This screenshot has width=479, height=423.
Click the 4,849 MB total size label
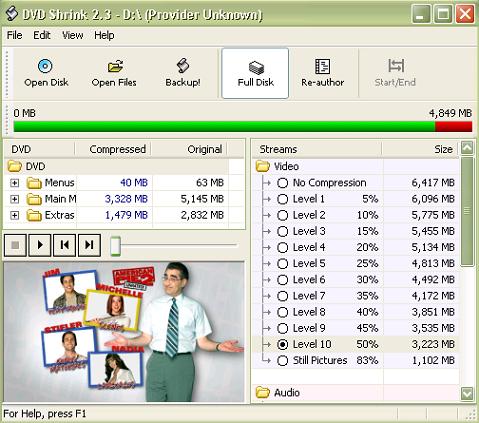pos(450,113)
